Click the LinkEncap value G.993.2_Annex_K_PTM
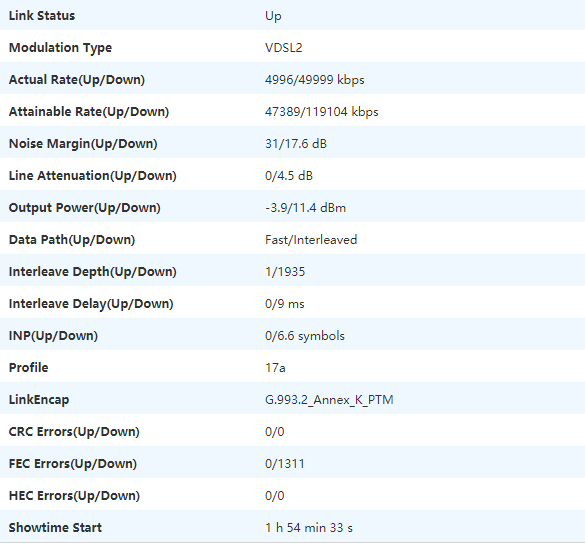Viewport: 585px width, 543px height. click(329, 400)
